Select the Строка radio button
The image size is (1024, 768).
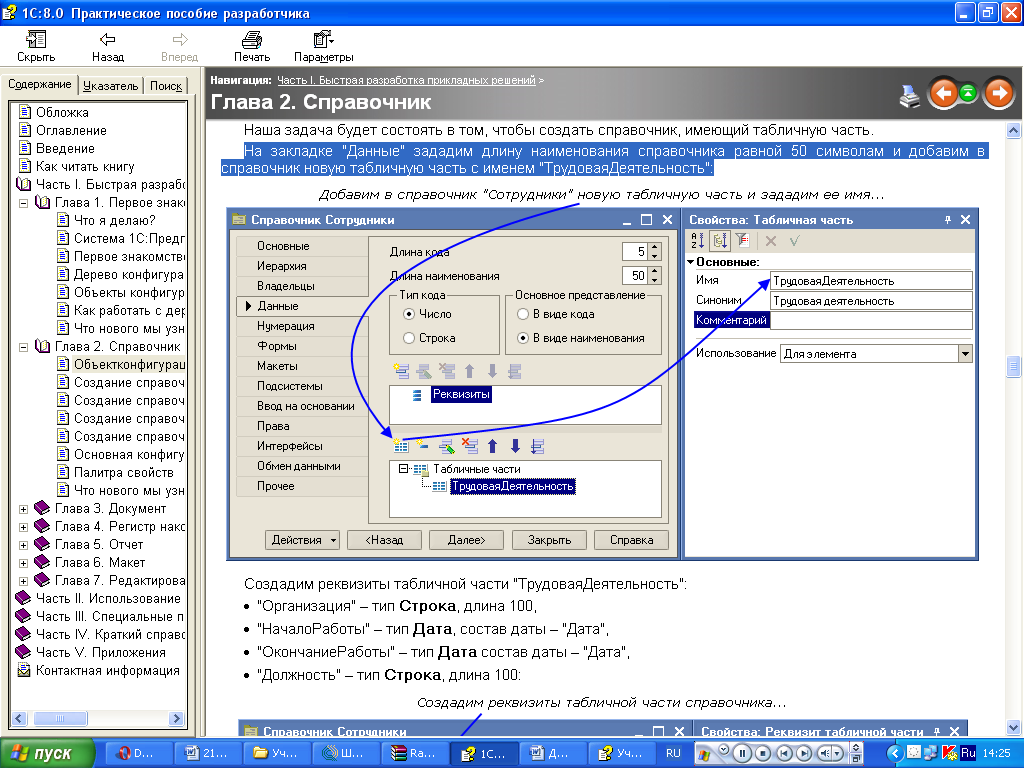(x=409, y=339)
